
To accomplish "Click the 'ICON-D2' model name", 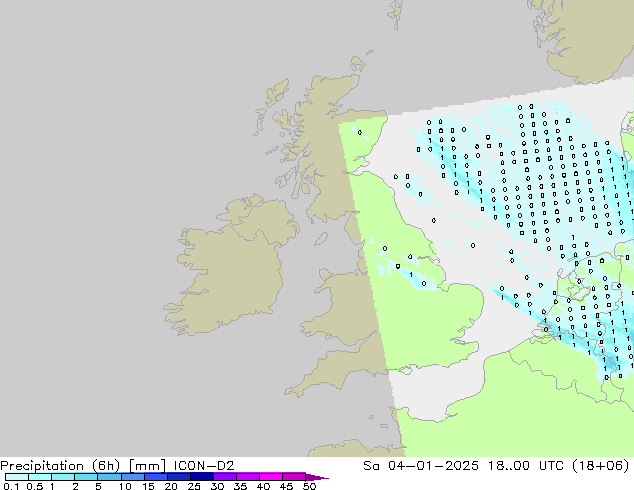I will tap(204, 466).
